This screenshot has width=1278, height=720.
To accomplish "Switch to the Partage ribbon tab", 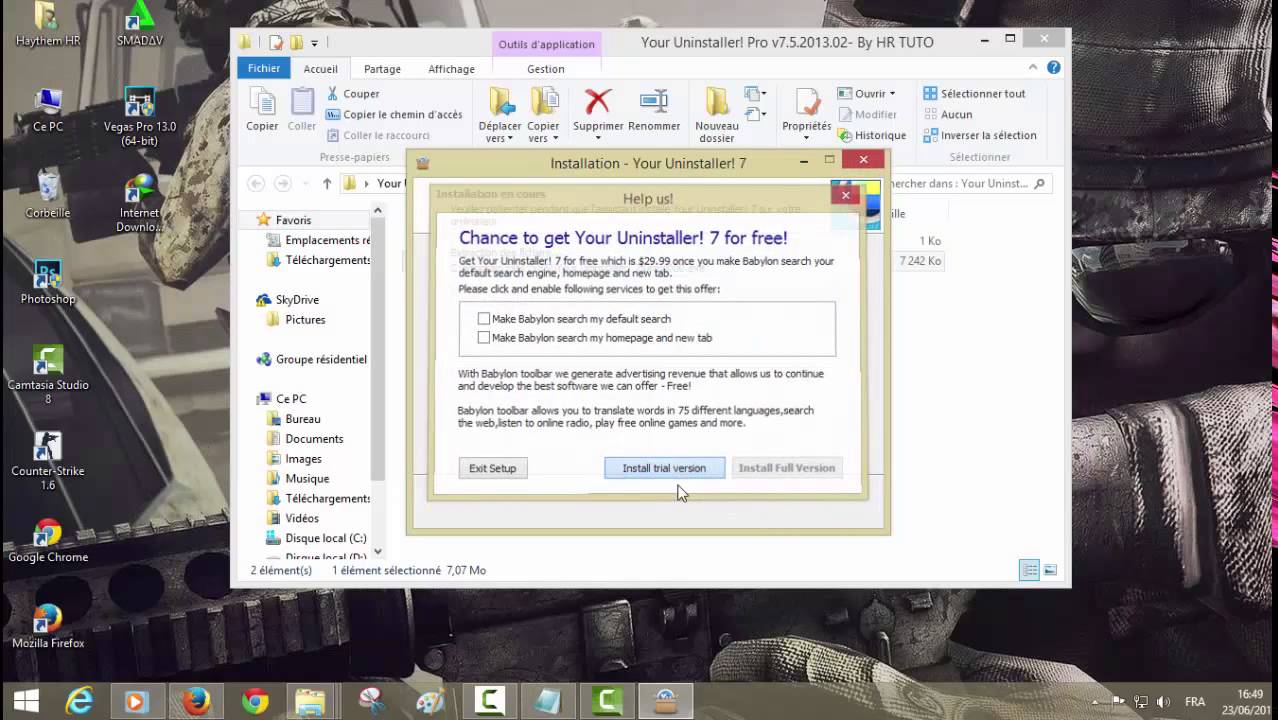I will (382, 69).
